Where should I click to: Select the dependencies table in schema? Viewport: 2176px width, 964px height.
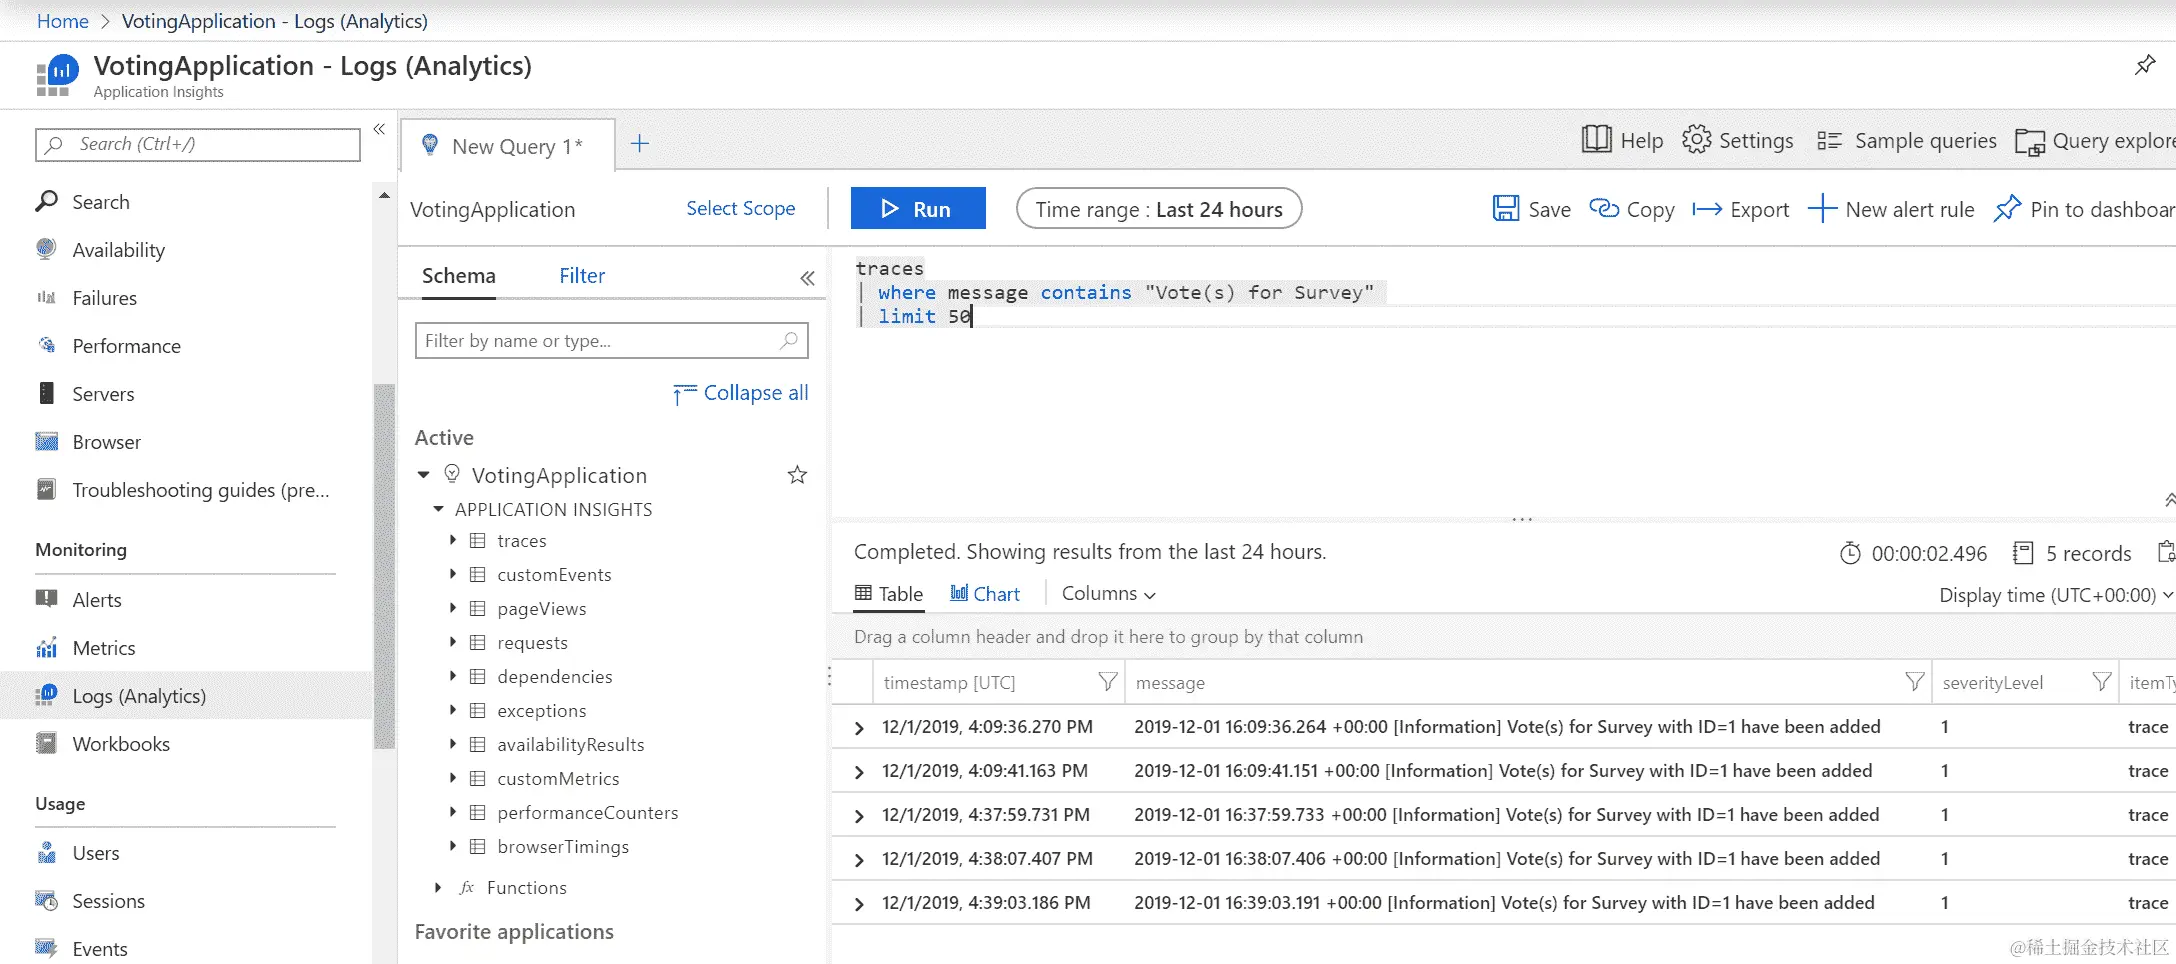[555, 677]
